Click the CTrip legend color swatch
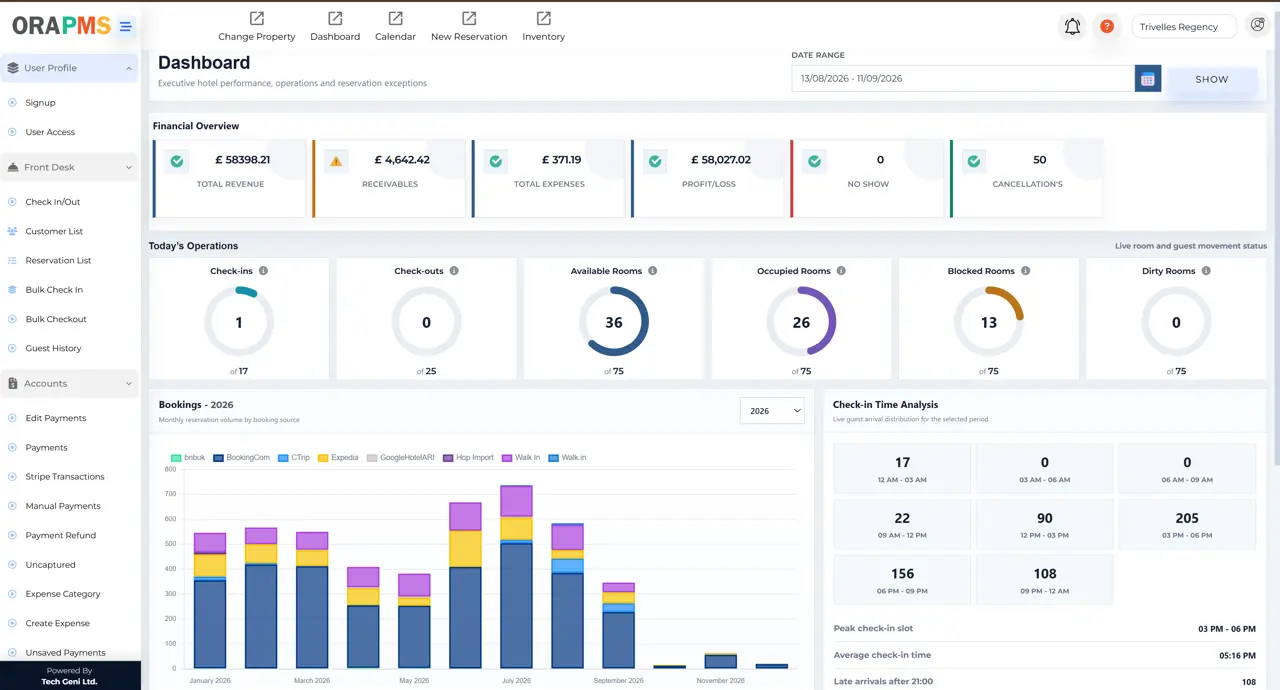The height and width of the screenshot is (690, 1280). tap(283, 458)
